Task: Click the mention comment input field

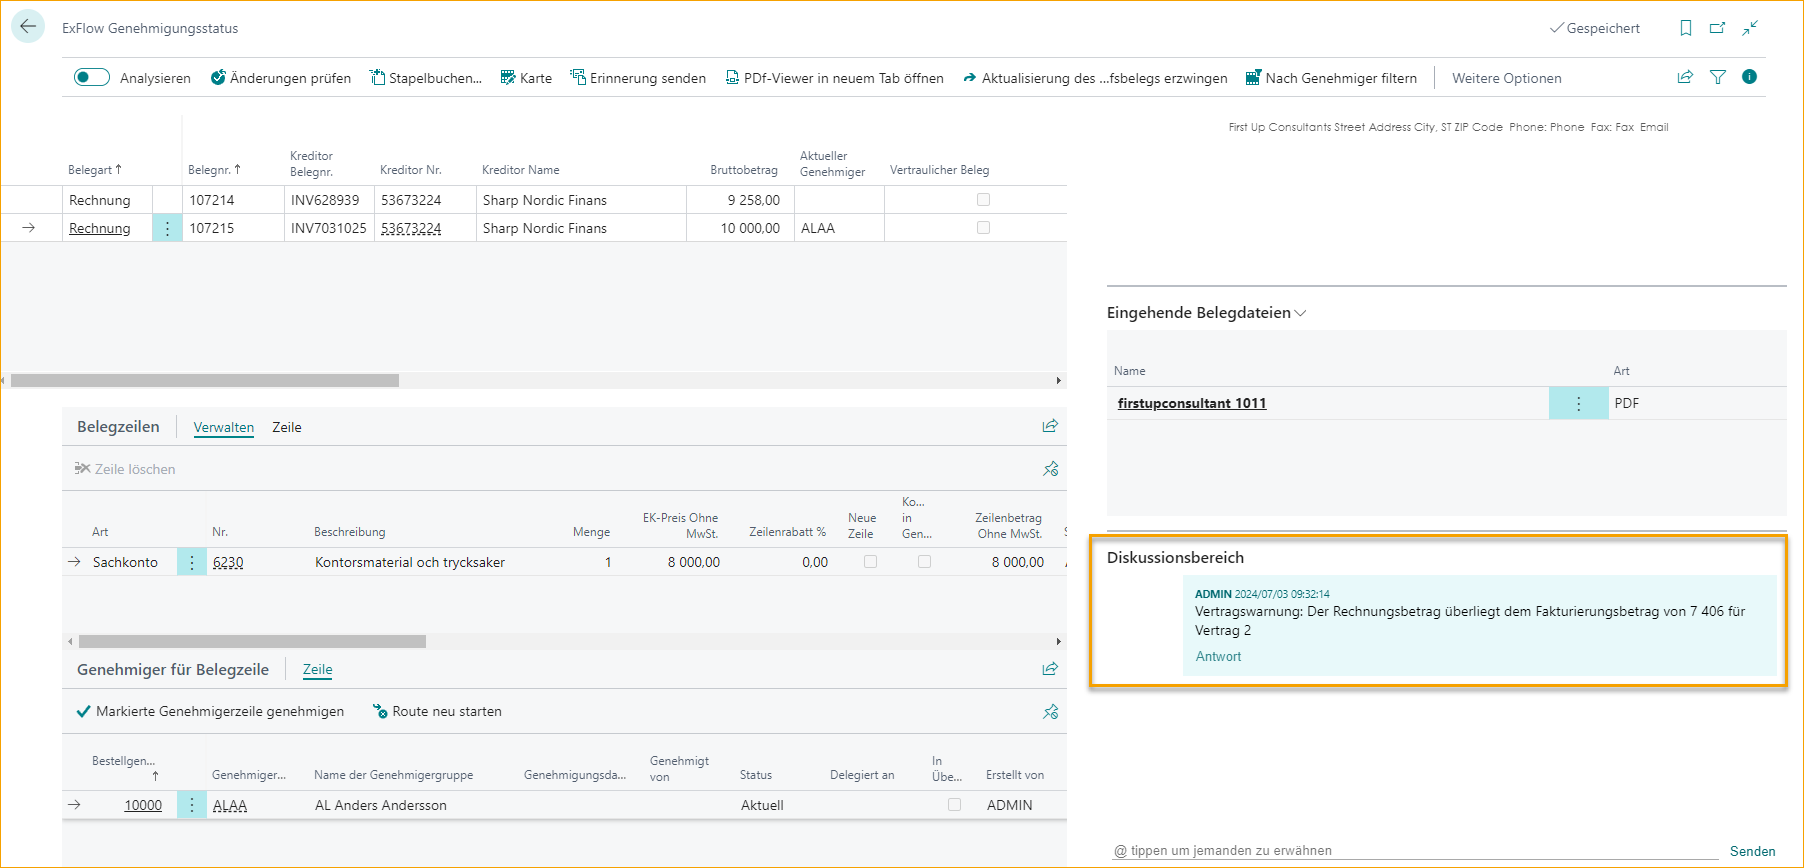Action: pos(1410,850)
